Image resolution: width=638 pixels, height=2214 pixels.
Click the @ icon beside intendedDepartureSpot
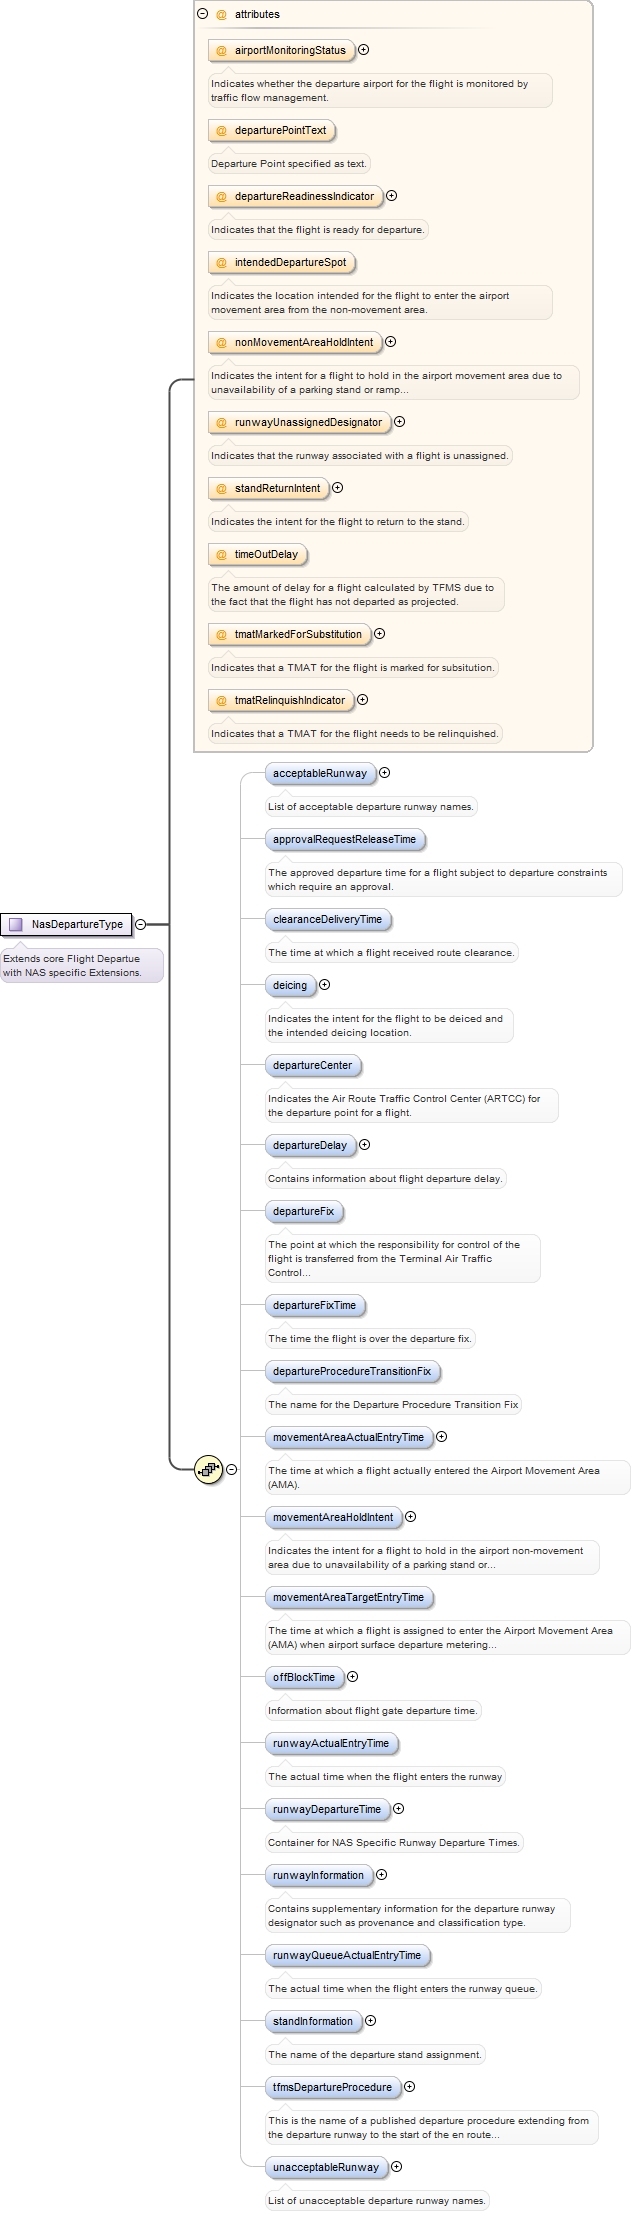coord(222,262)
